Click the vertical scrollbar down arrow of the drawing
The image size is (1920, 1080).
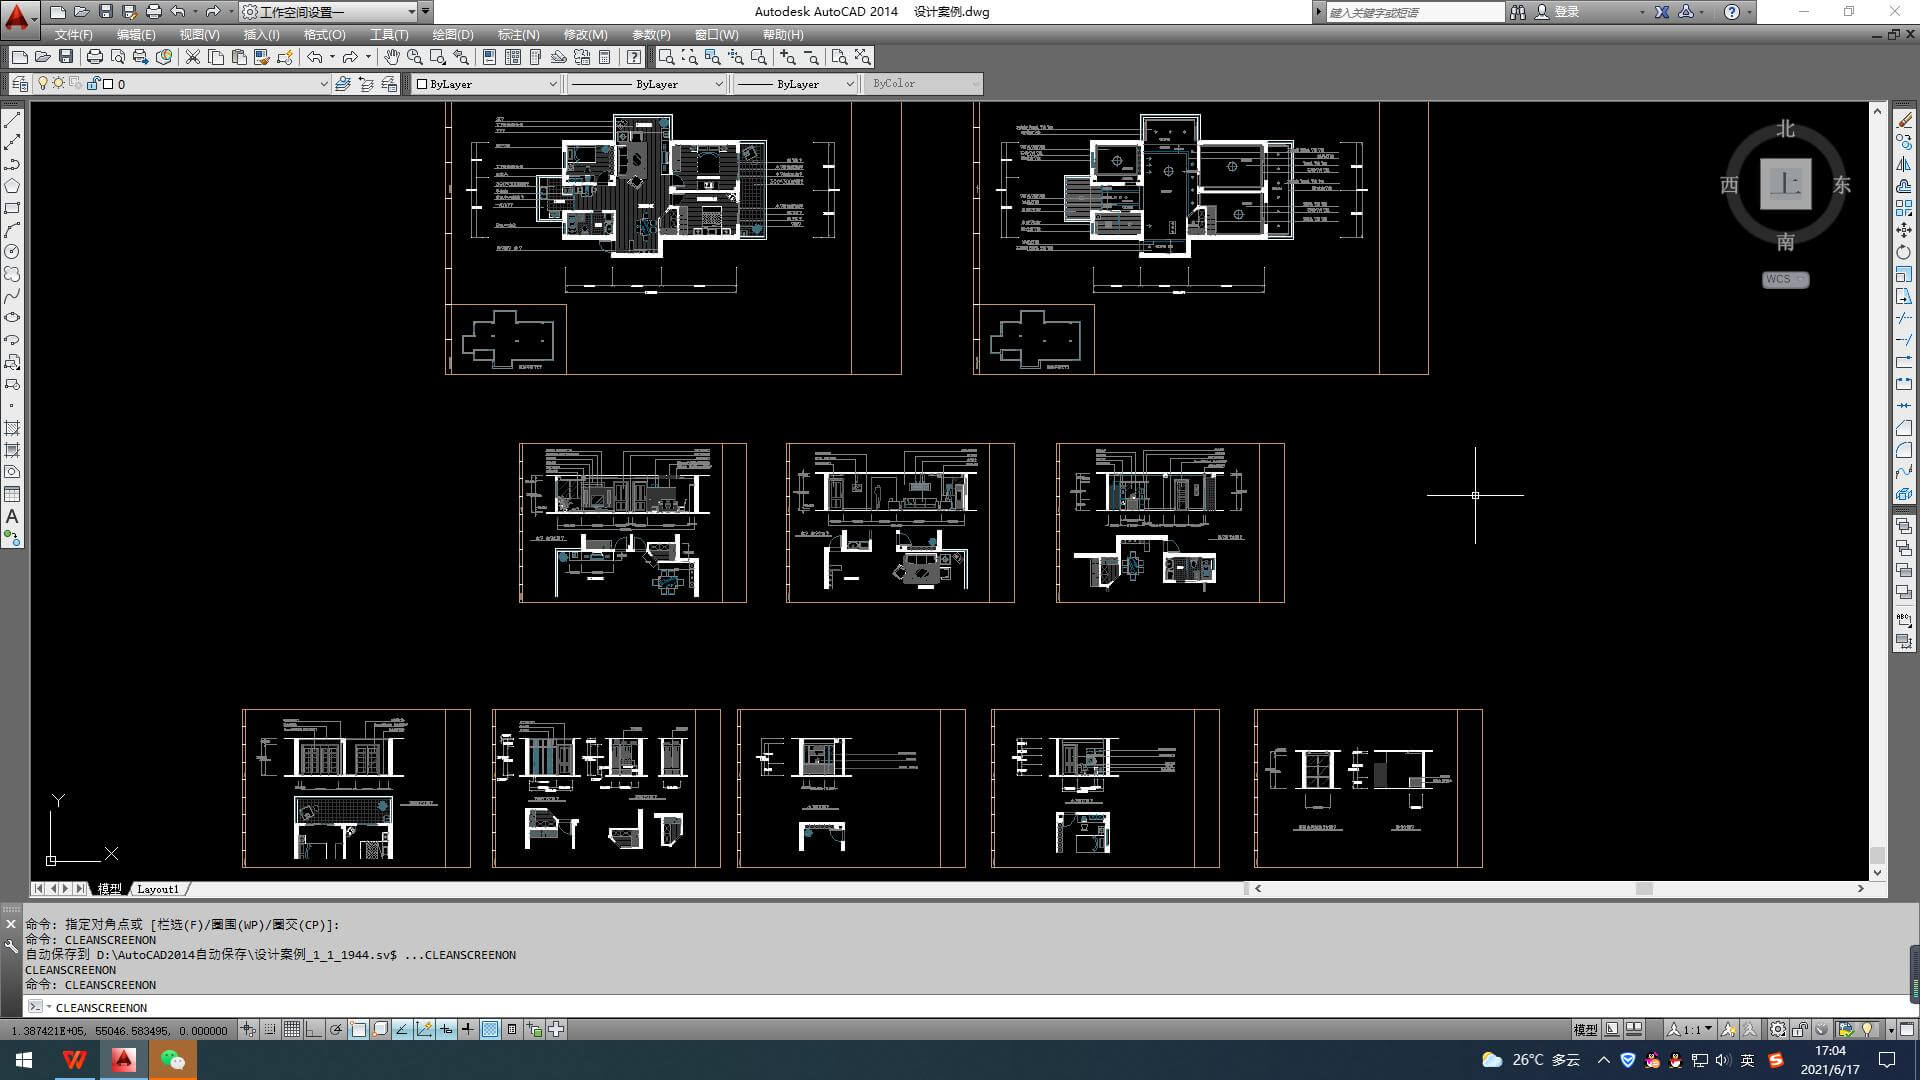tap(1877, 873)
